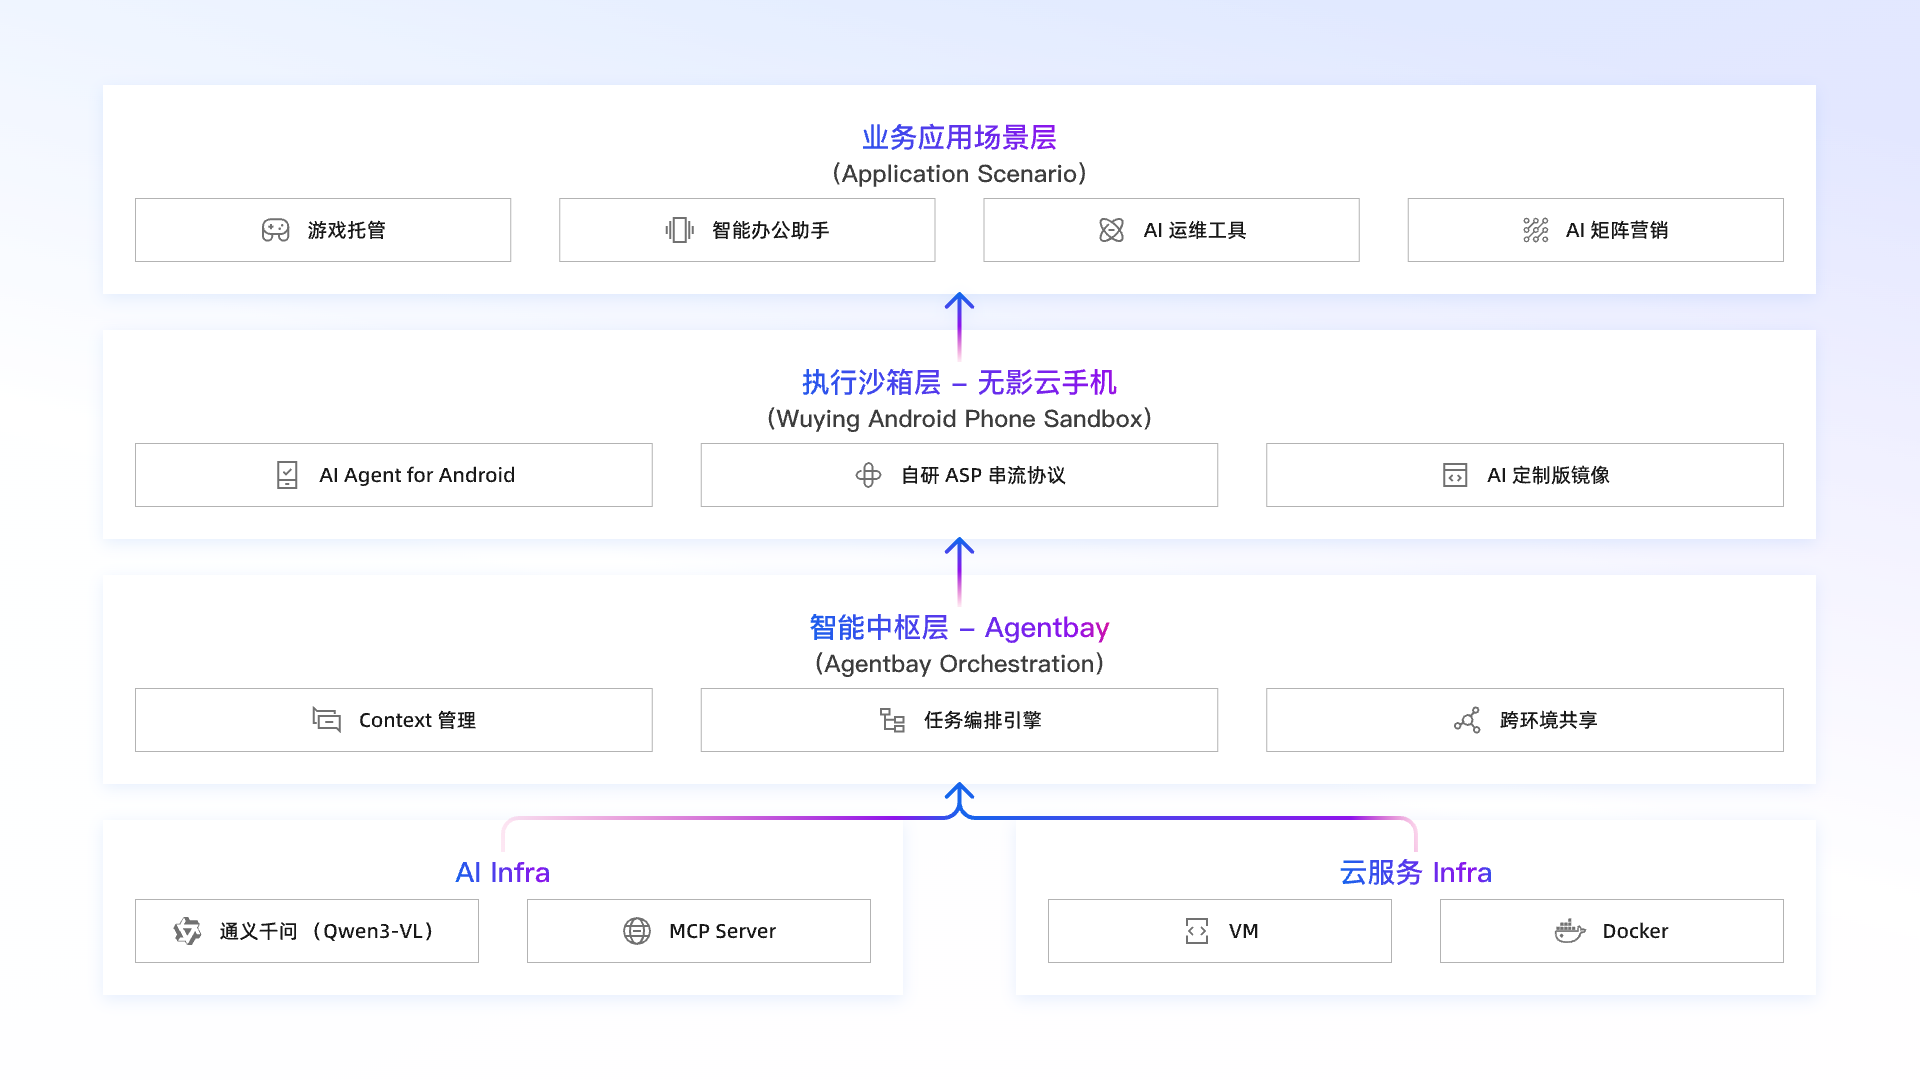This screenshot has width=1920, height=1080.
Task: Select the whale icon beside Docker
Action: (1571, 931)
